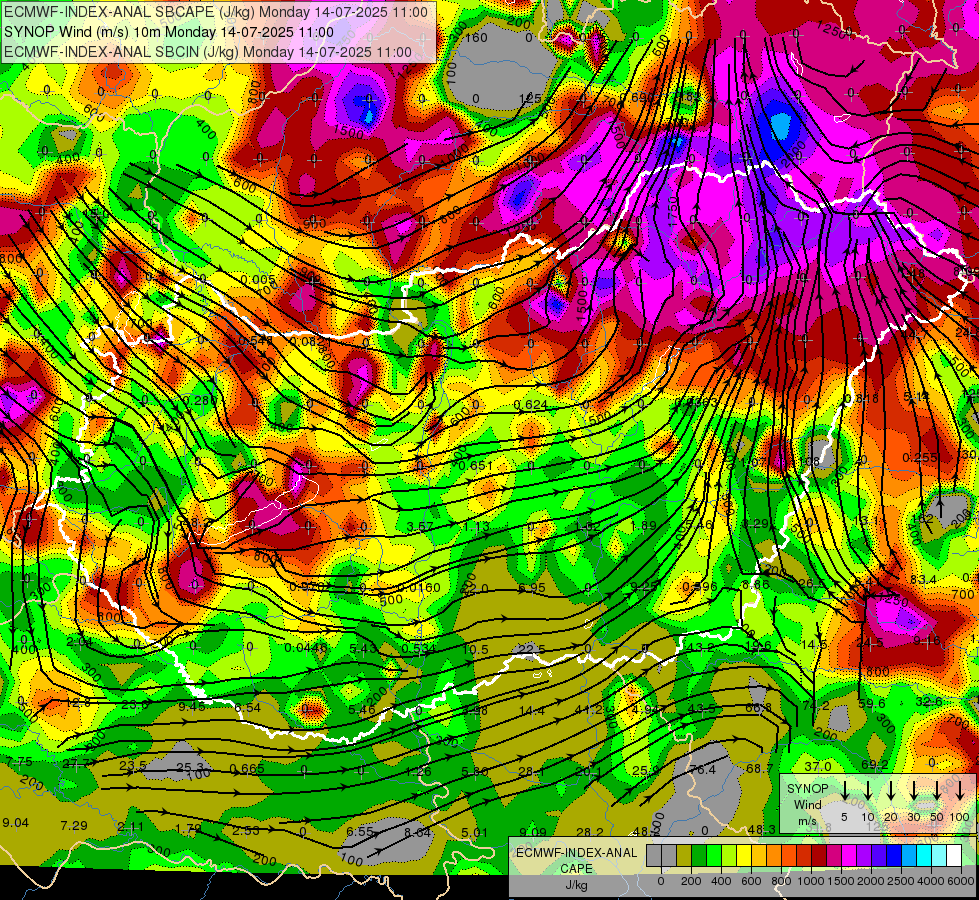
Task: Pick the lime yellow-green CAPE legend swatch
Action: (729, 856)
